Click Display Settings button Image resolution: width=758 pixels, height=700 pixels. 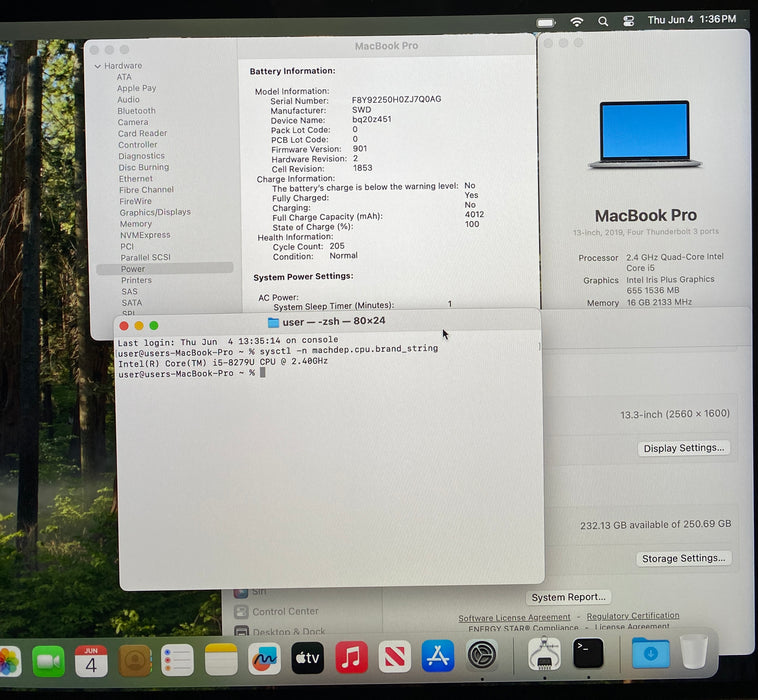pyautogui.click(x=684, y=448)
